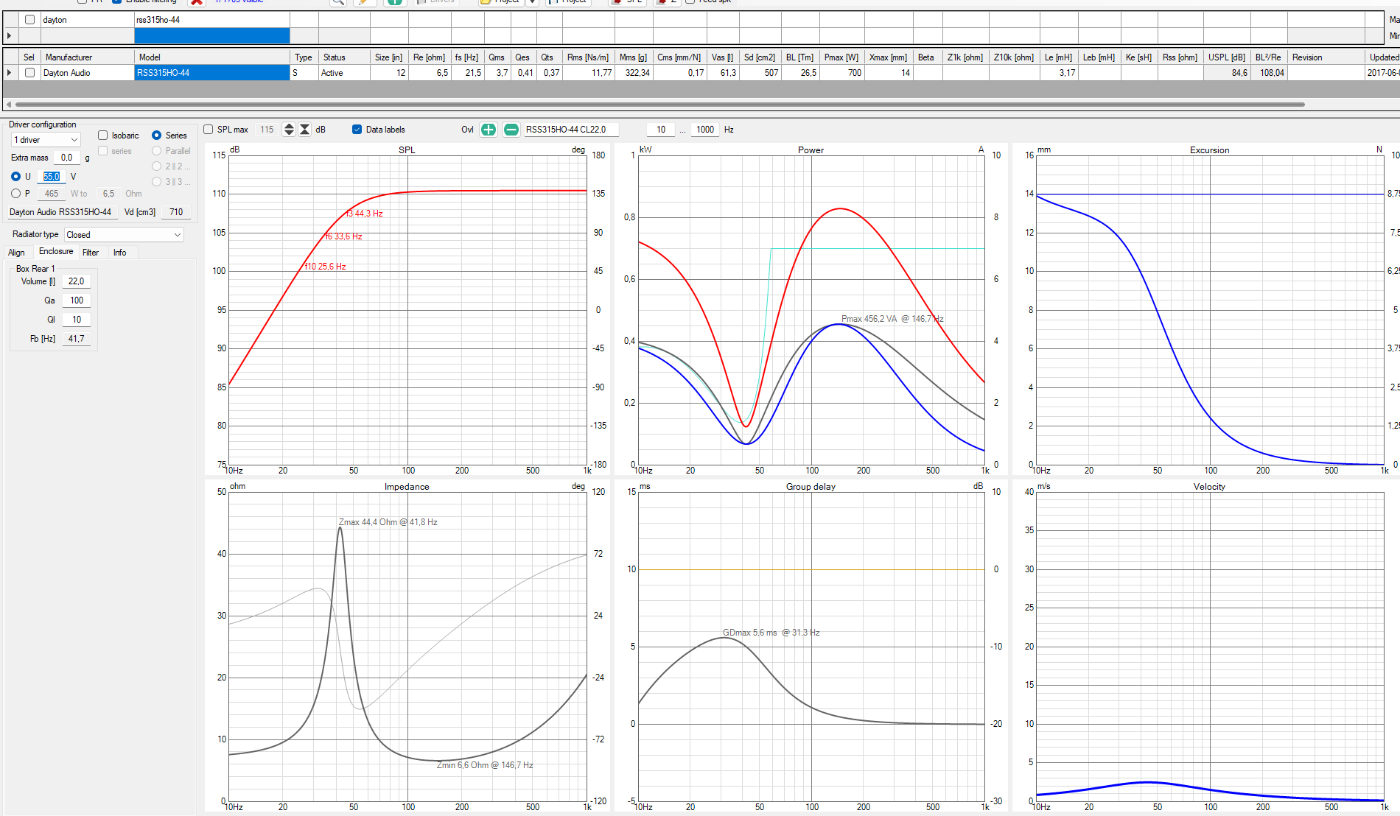Image resolution: width=1400 pixels, height=816 pixels.
Task: Click the SPL max up-down arrows
Action: [289, 130]
